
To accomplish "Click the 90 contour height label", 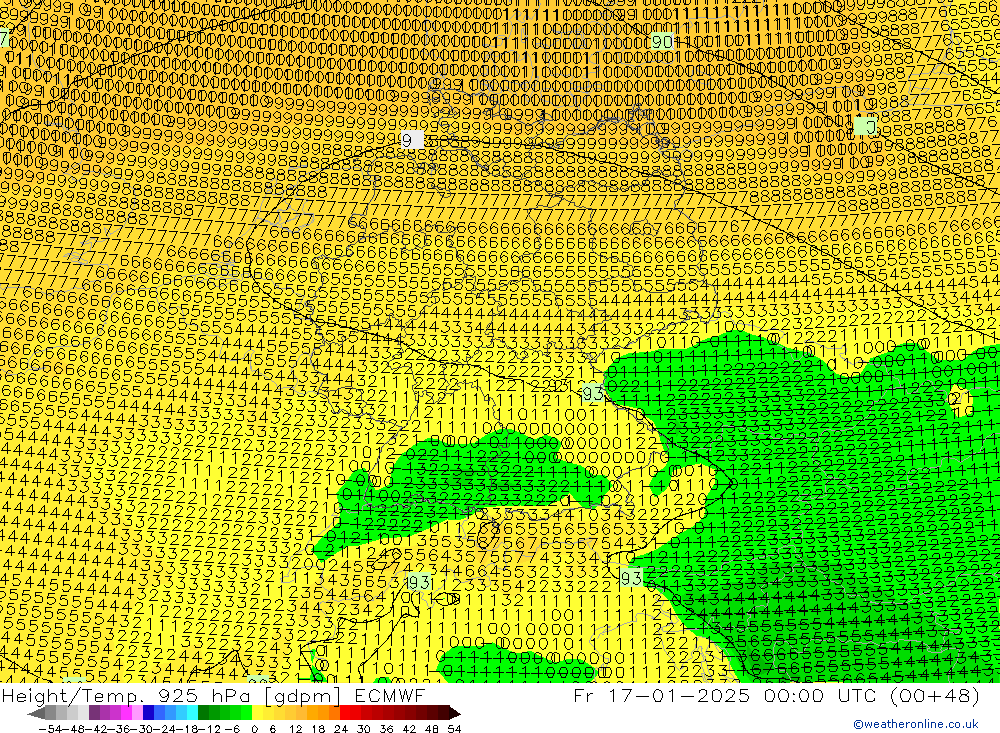I will [663, 41].
